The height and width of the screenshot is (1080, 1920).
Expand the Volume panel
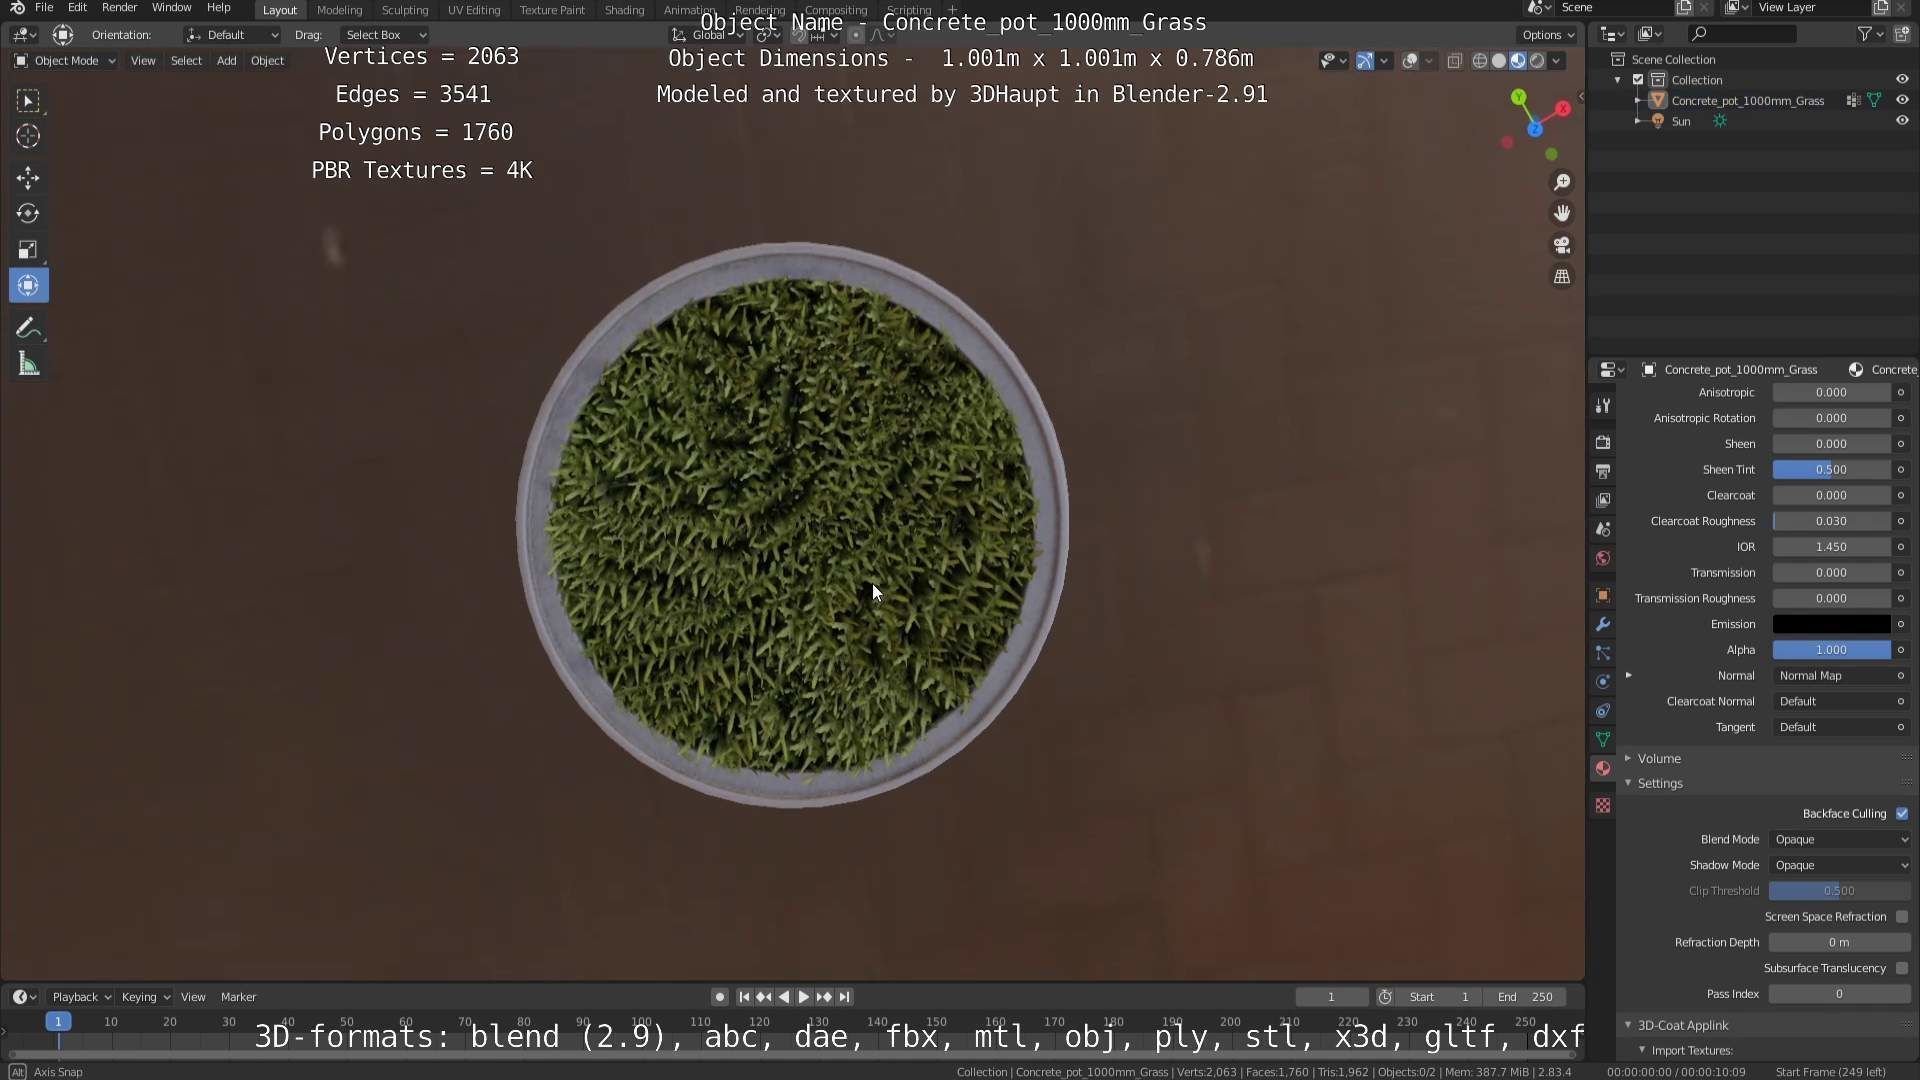[1659, 759]
